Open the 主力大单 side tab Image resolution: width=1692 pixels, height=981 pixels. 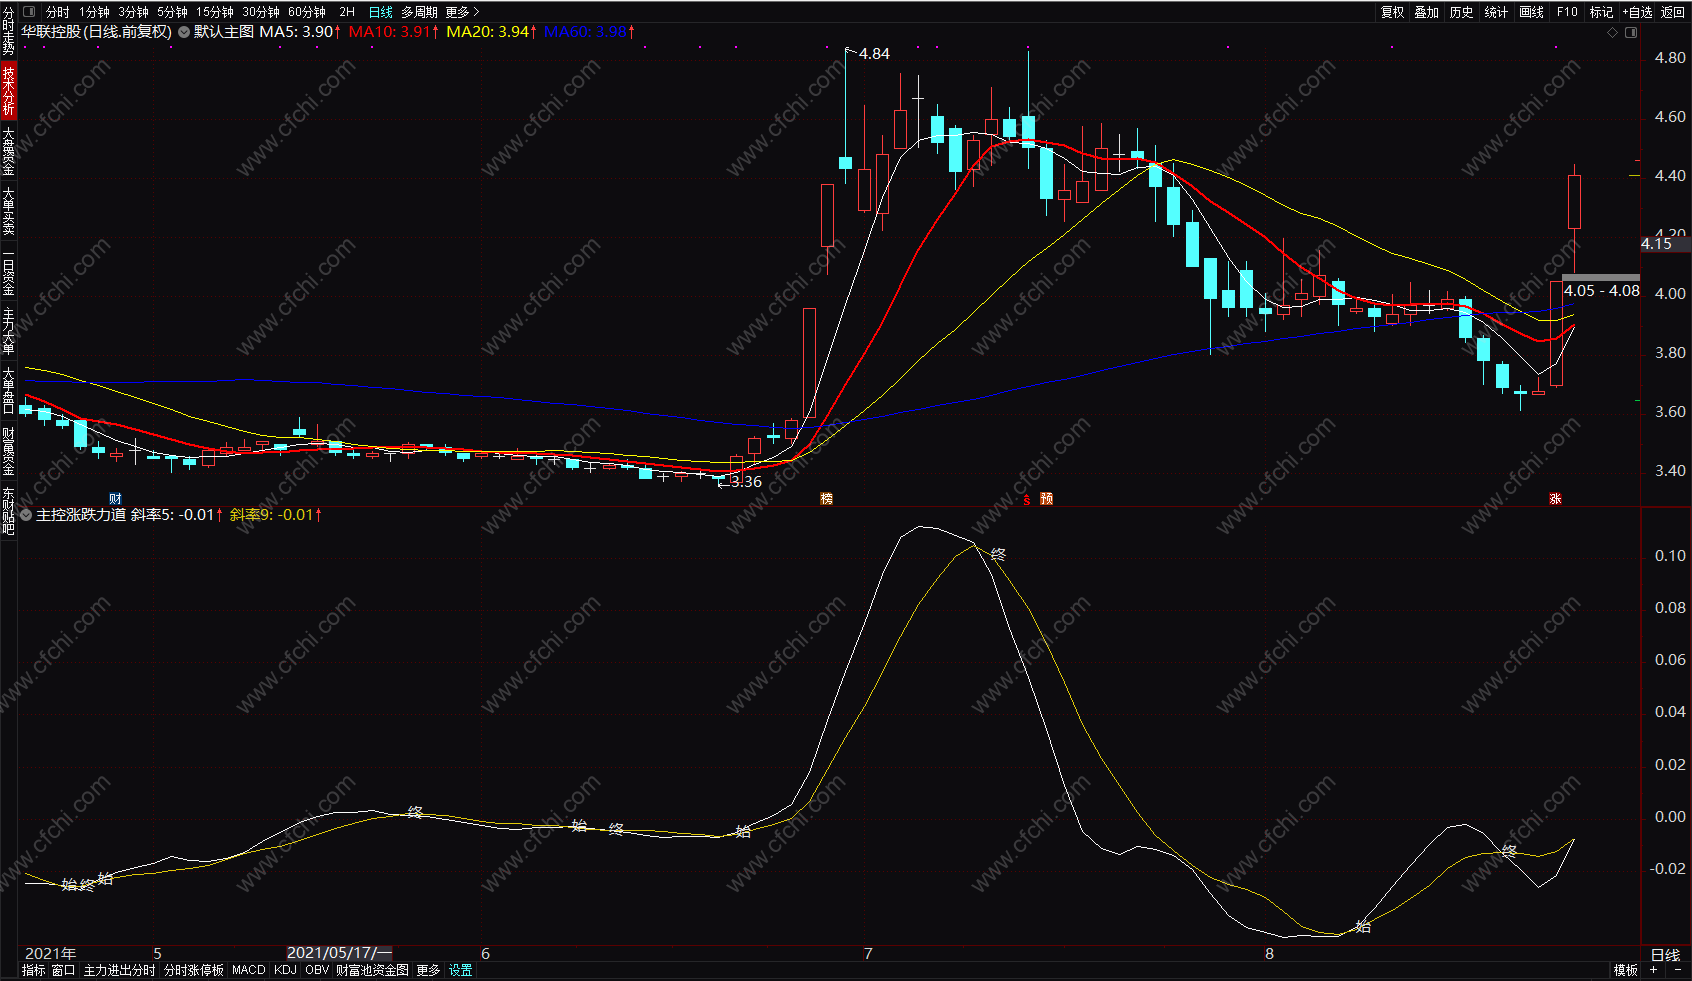tap(8, 331)
